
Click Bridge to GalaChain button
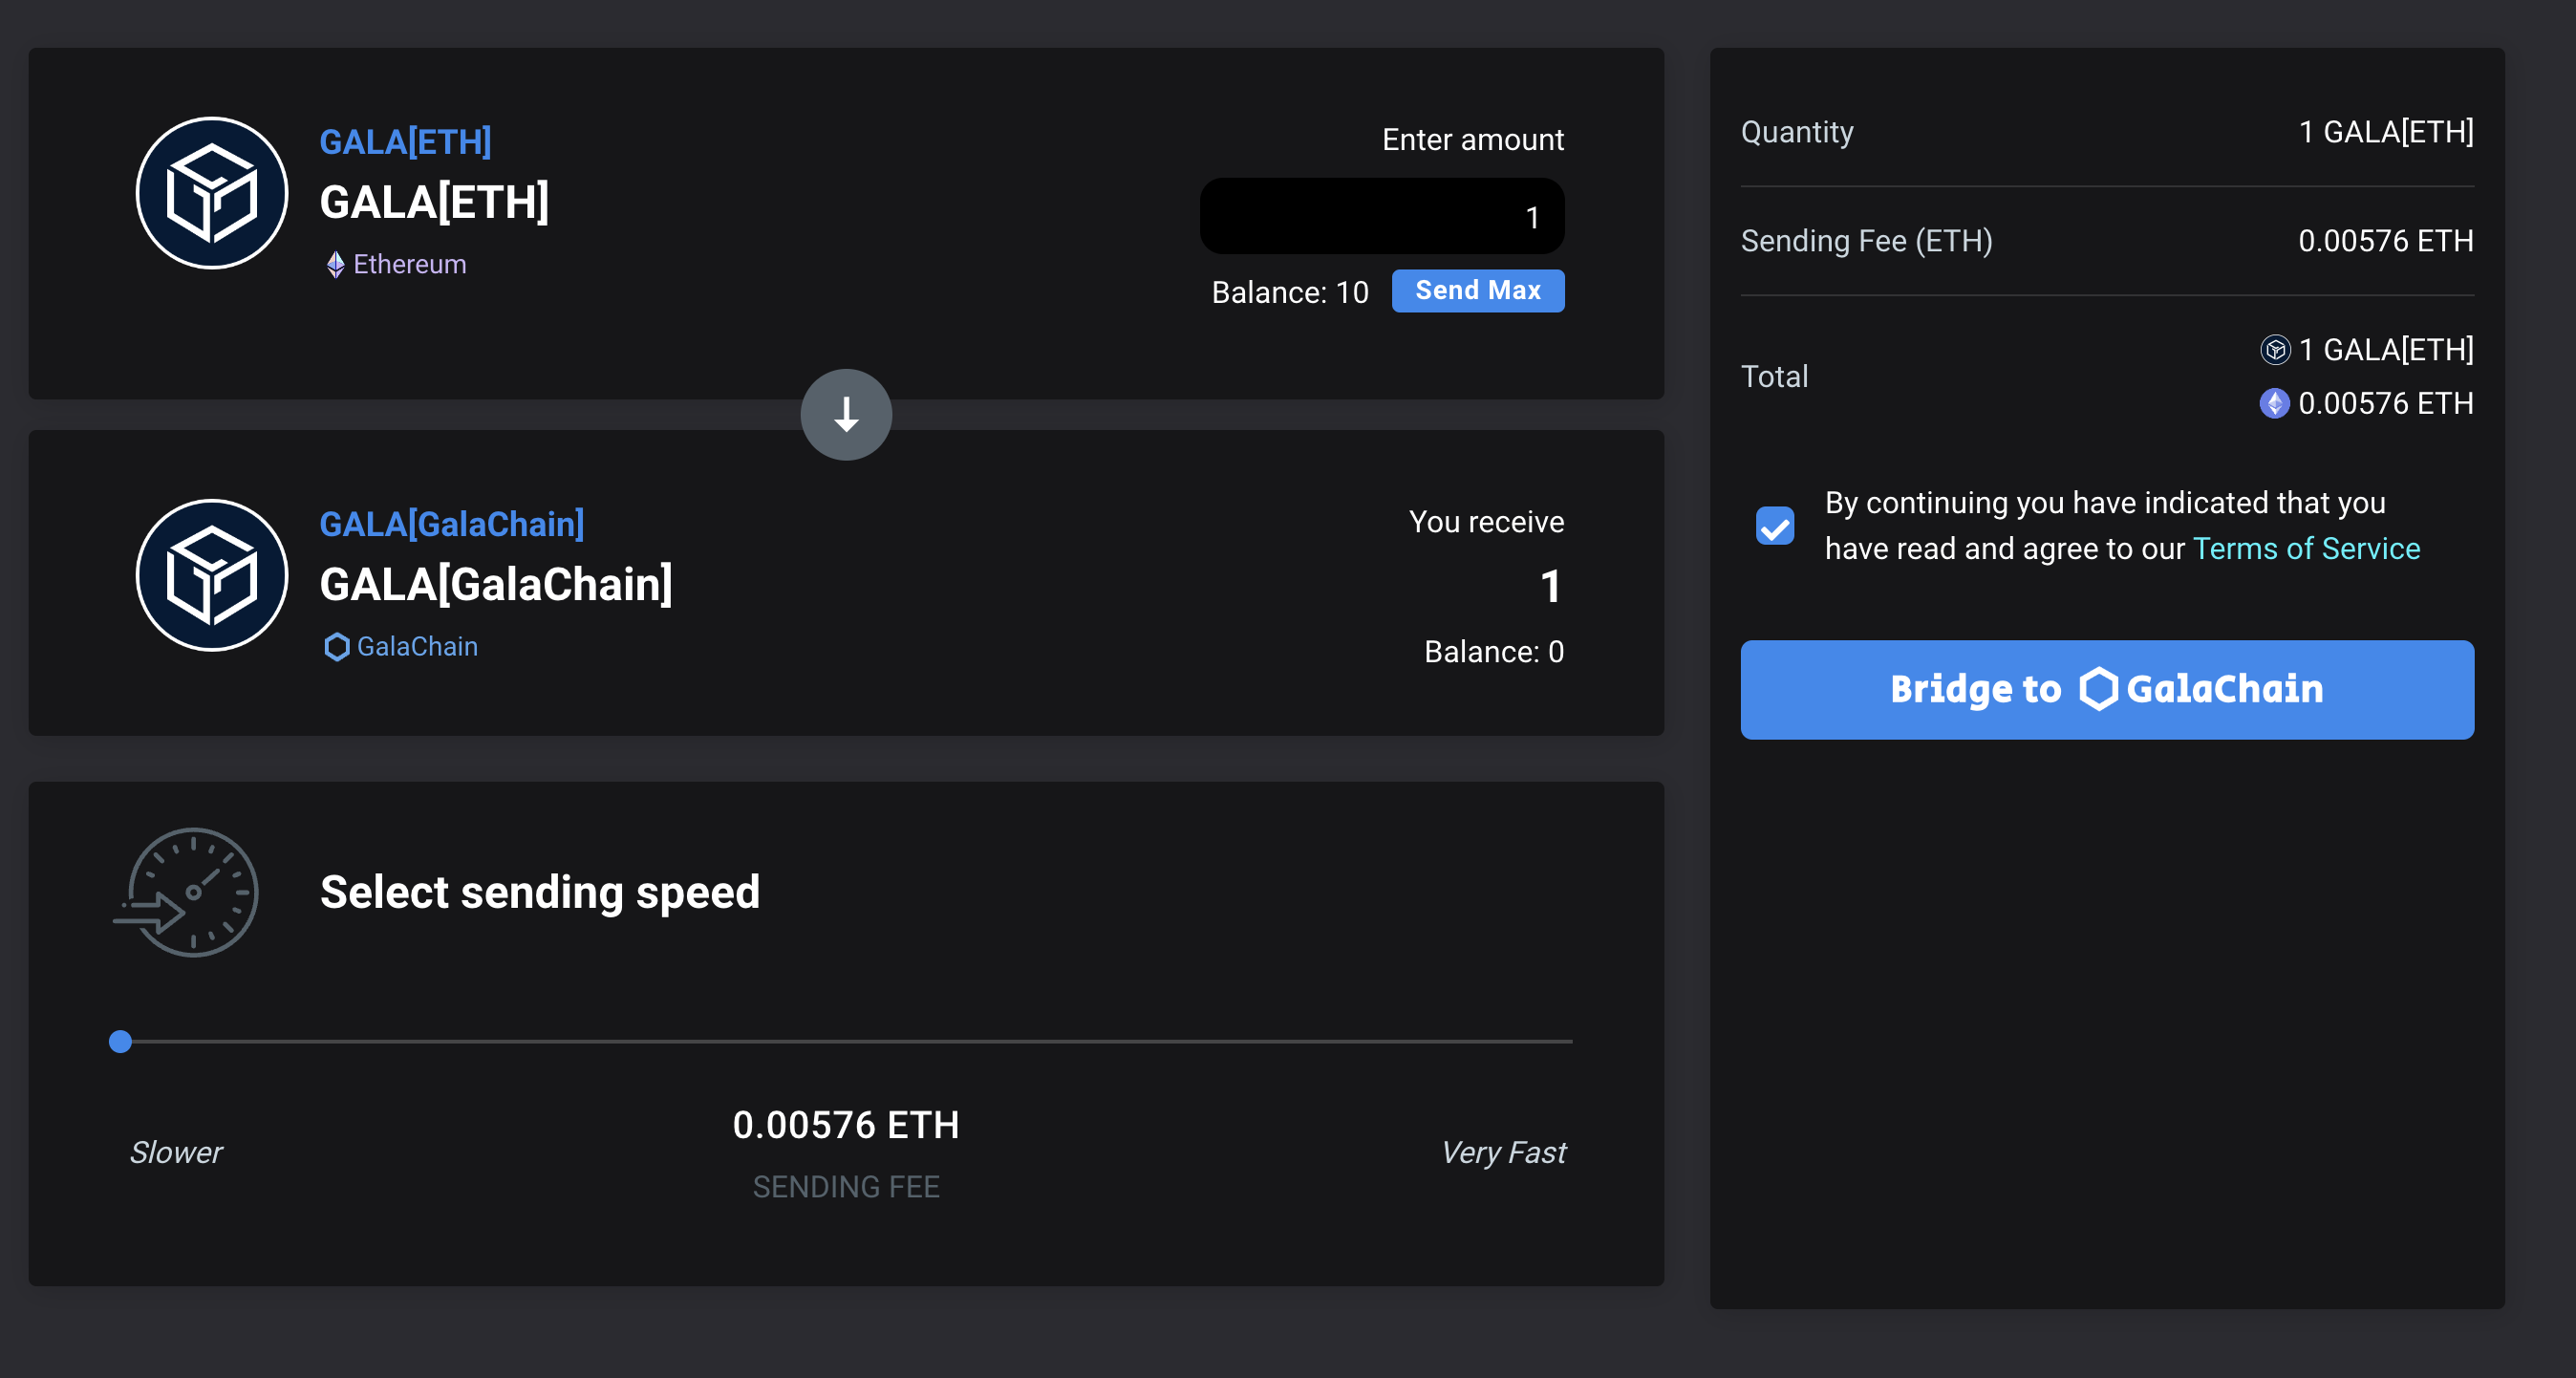pos(2107,690)
